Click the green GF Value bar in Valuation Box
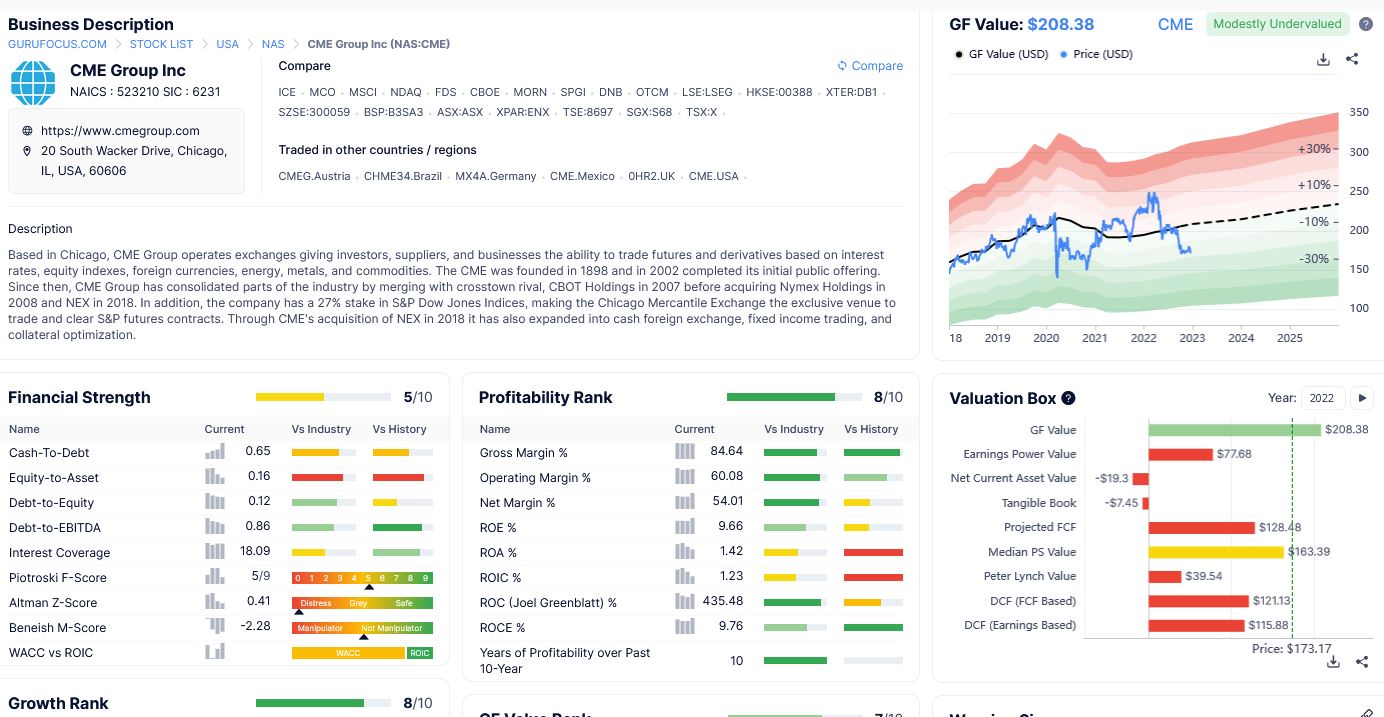This screenshot has height=717, width=1384. 1234,430
